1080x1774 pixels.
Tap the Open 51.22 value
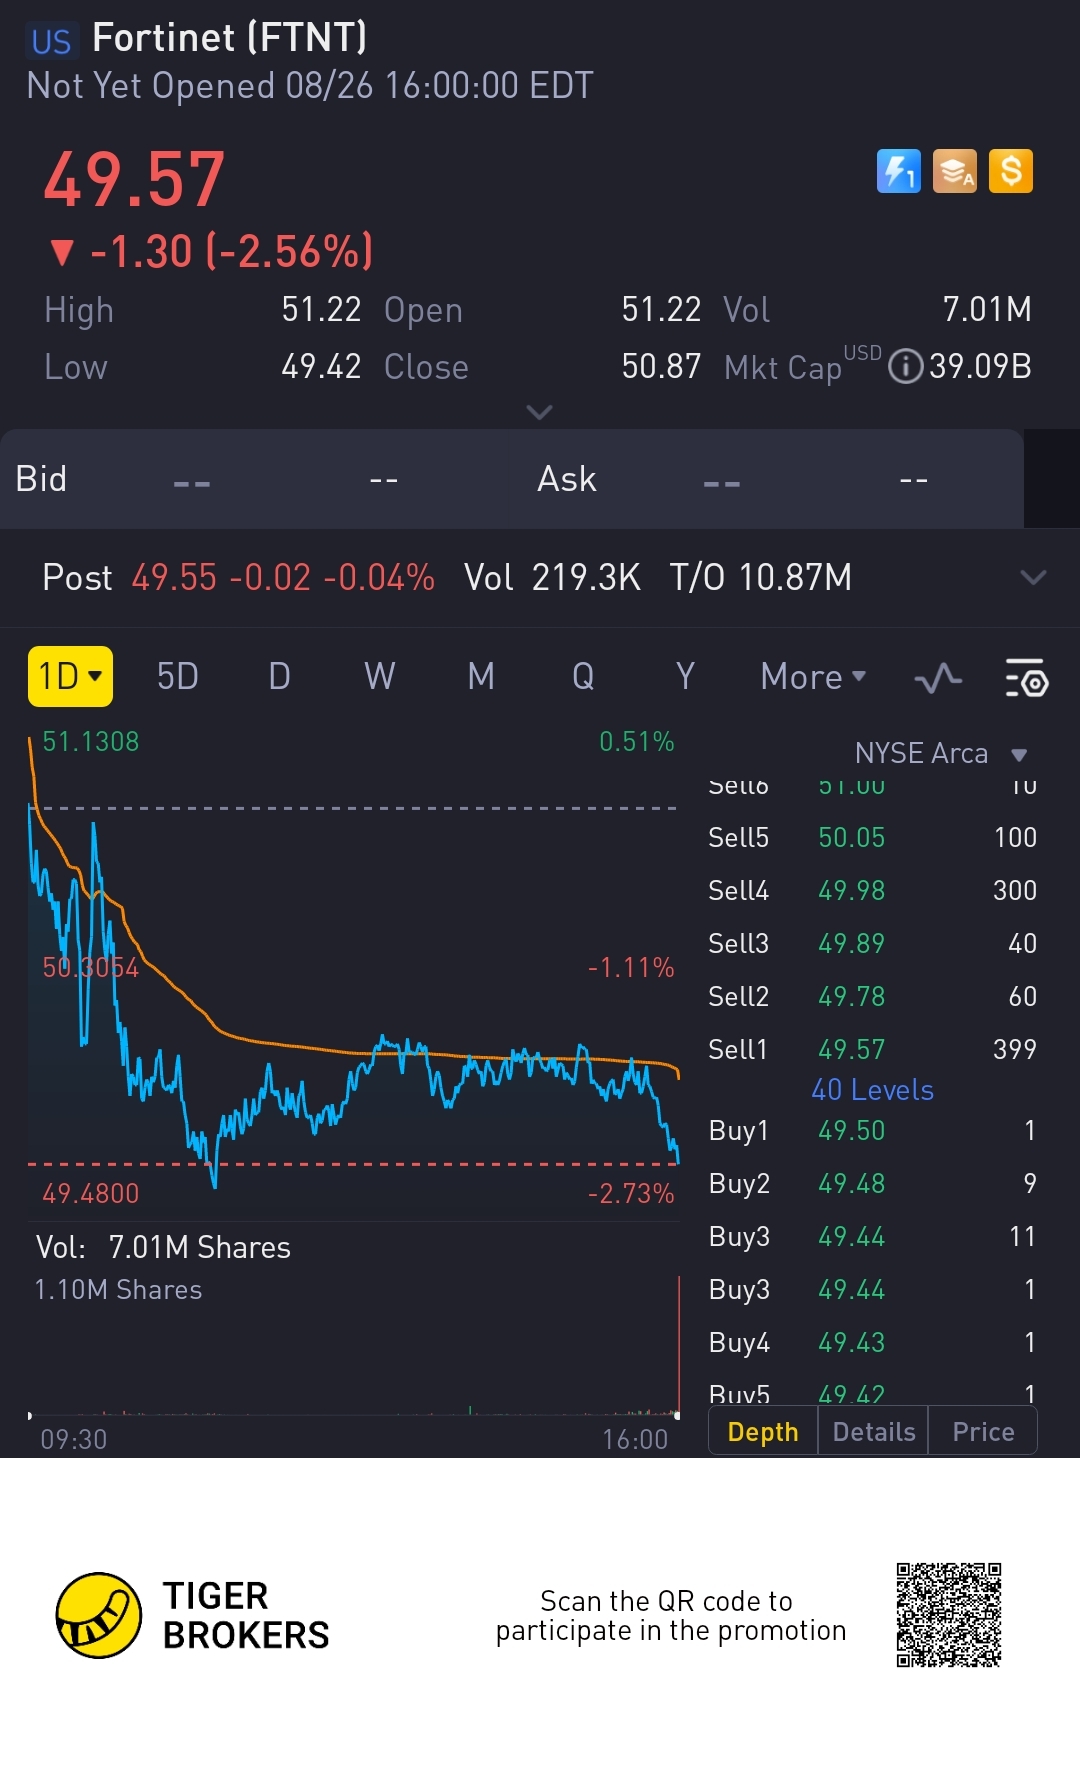(x=661, y=309)
